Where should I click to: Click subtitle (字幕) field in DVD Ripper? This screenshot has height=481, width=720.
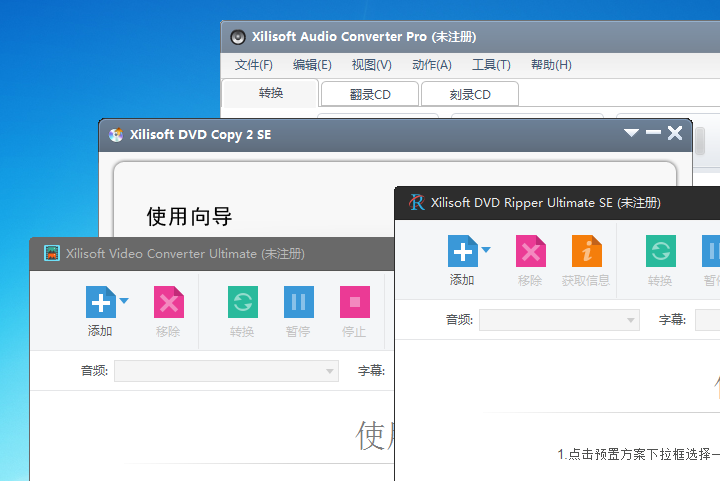coord(708,320)
